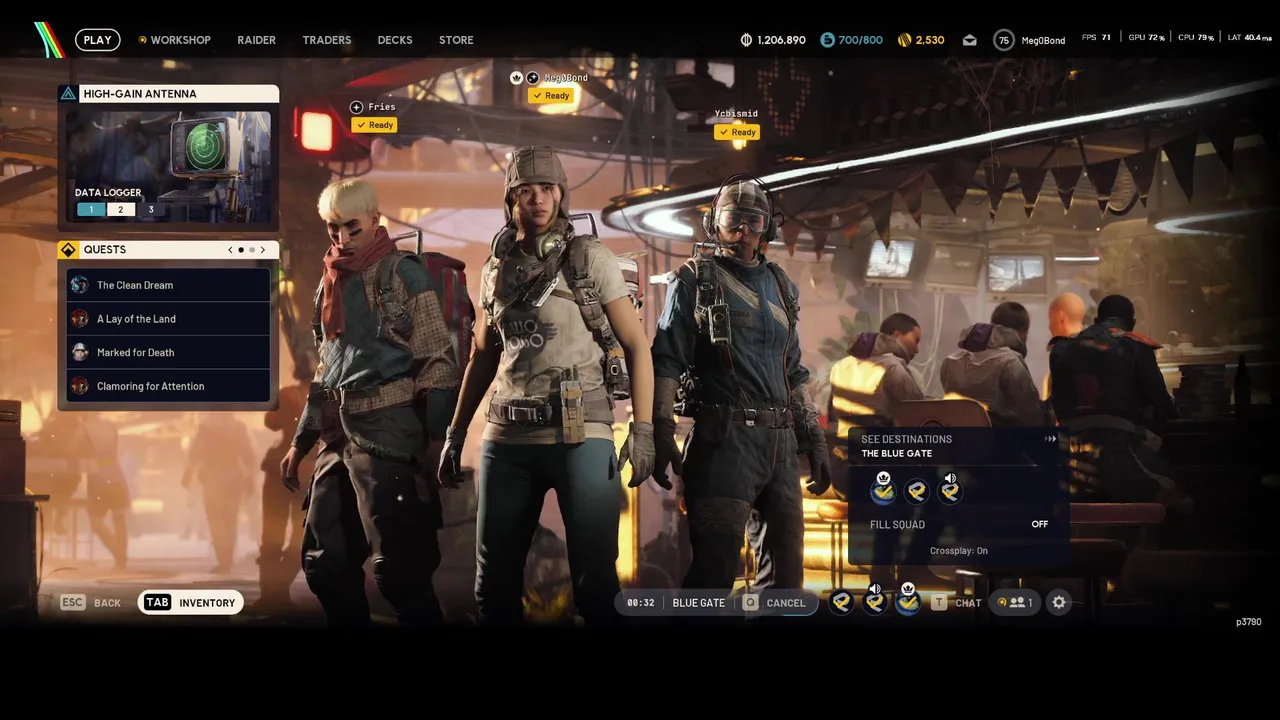This screenshot has height=720, width=1280.
Task: Click the plus icon beside Fries
Action: tap(356, 107)
